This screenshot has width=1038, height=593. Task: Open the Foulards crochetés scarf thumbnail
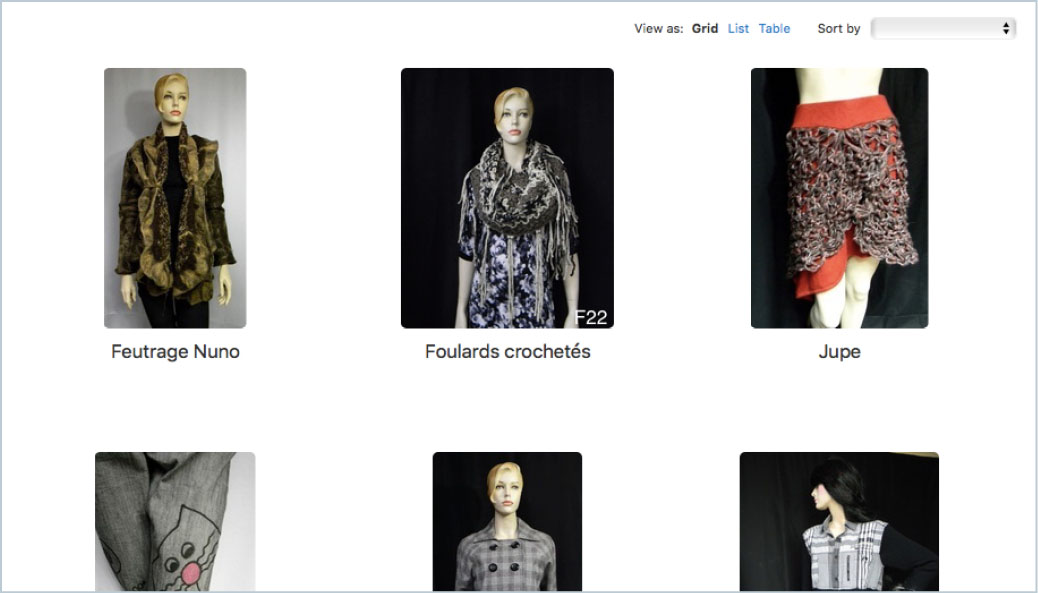[507, 198]
